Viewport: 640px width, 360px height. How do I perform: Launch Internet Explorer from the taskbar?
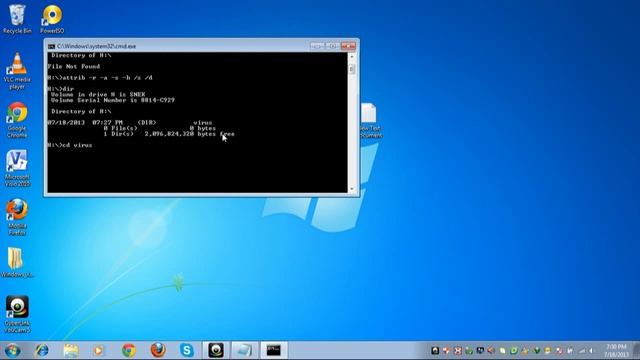coord(42,351)
